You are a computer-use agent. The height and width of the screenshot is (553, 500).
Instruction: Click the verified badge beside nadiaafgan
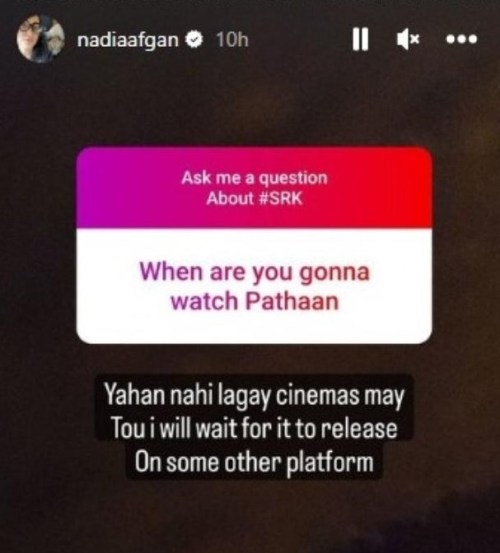click(194, 40)
